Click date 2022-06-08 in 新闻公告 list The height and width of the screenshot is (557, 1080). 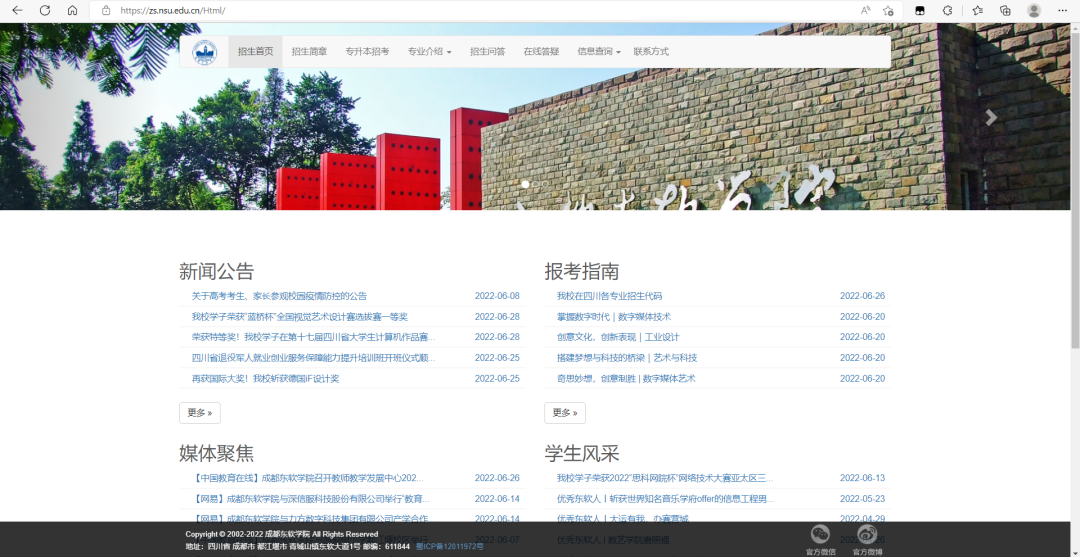coord(497,296)
